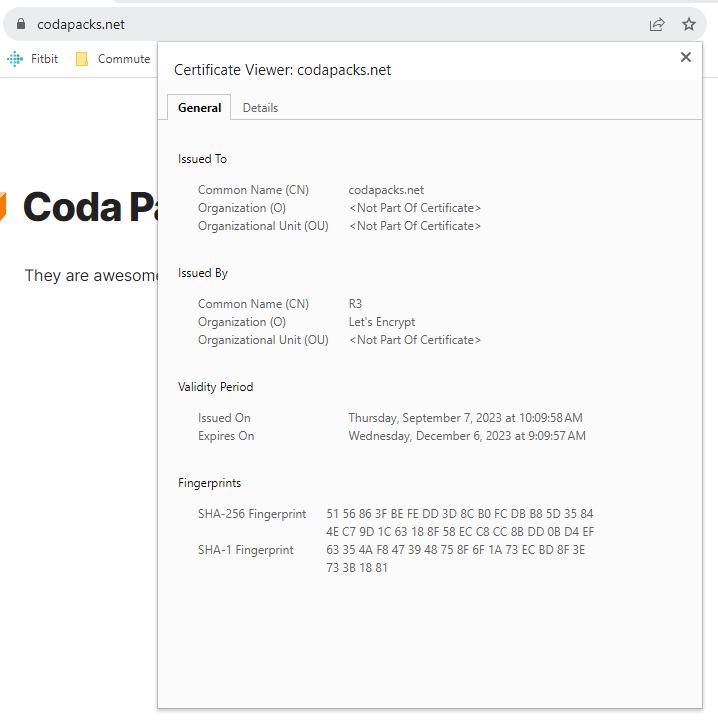The height and width of the screenshot is (724, 718).
Task: Click 'Common Name (CN)' label under Issued By
Action: pyautogui.click(x=253, y=304)
